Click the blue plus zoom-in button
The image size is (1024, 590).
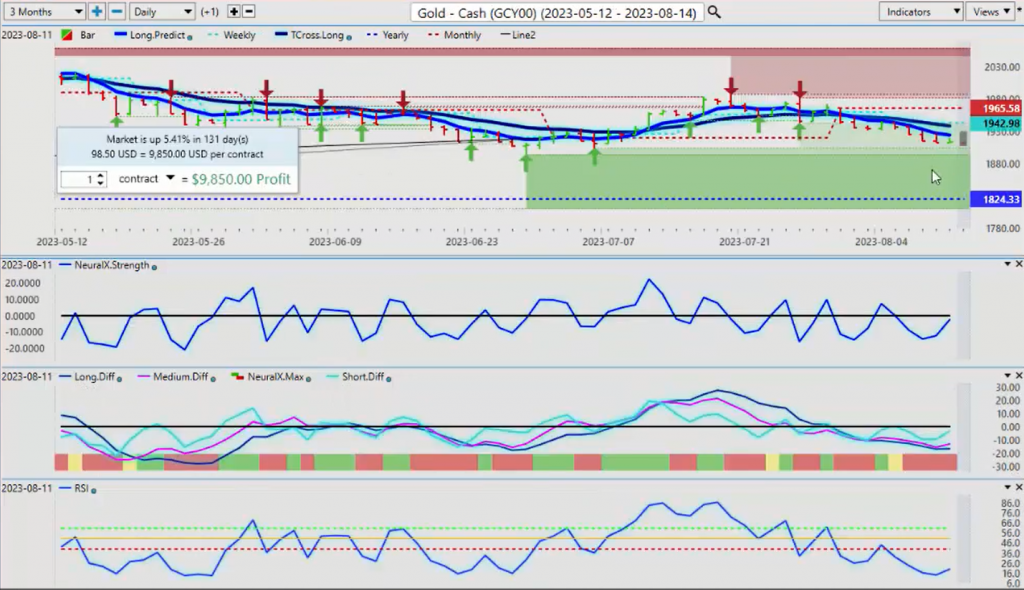(x=97, y=11)
